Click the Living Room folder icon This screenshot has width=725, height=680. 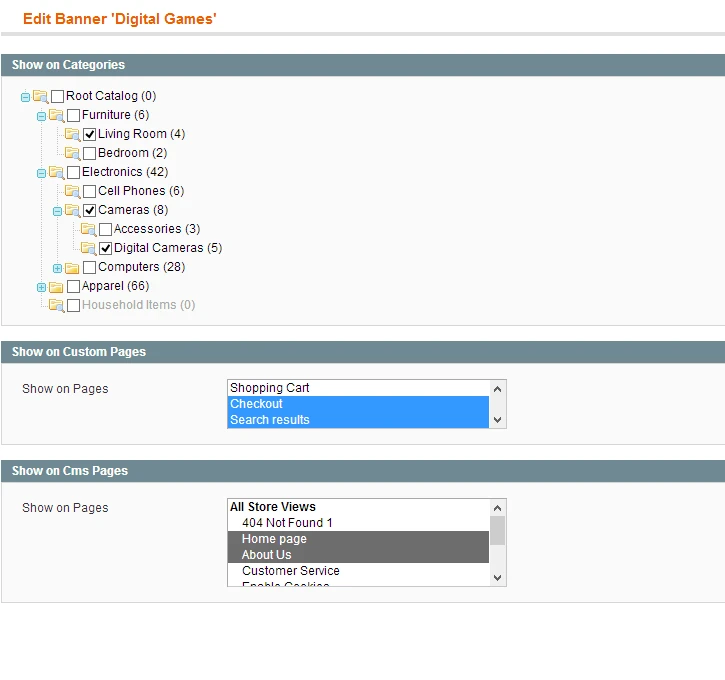tap(72, 135)
